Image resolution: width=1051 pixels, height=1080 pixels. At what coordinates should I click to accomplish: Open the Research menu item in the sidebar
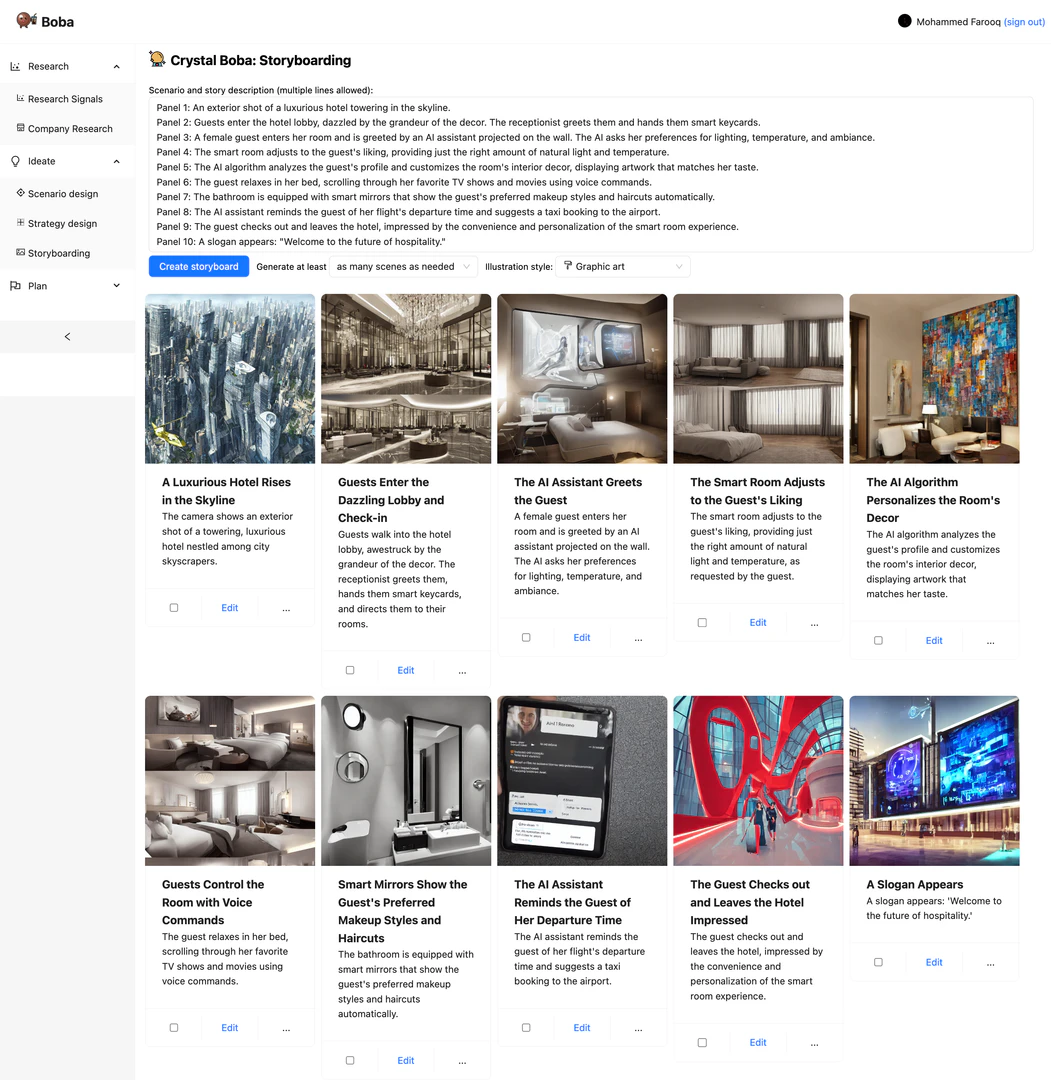(48, 65)
